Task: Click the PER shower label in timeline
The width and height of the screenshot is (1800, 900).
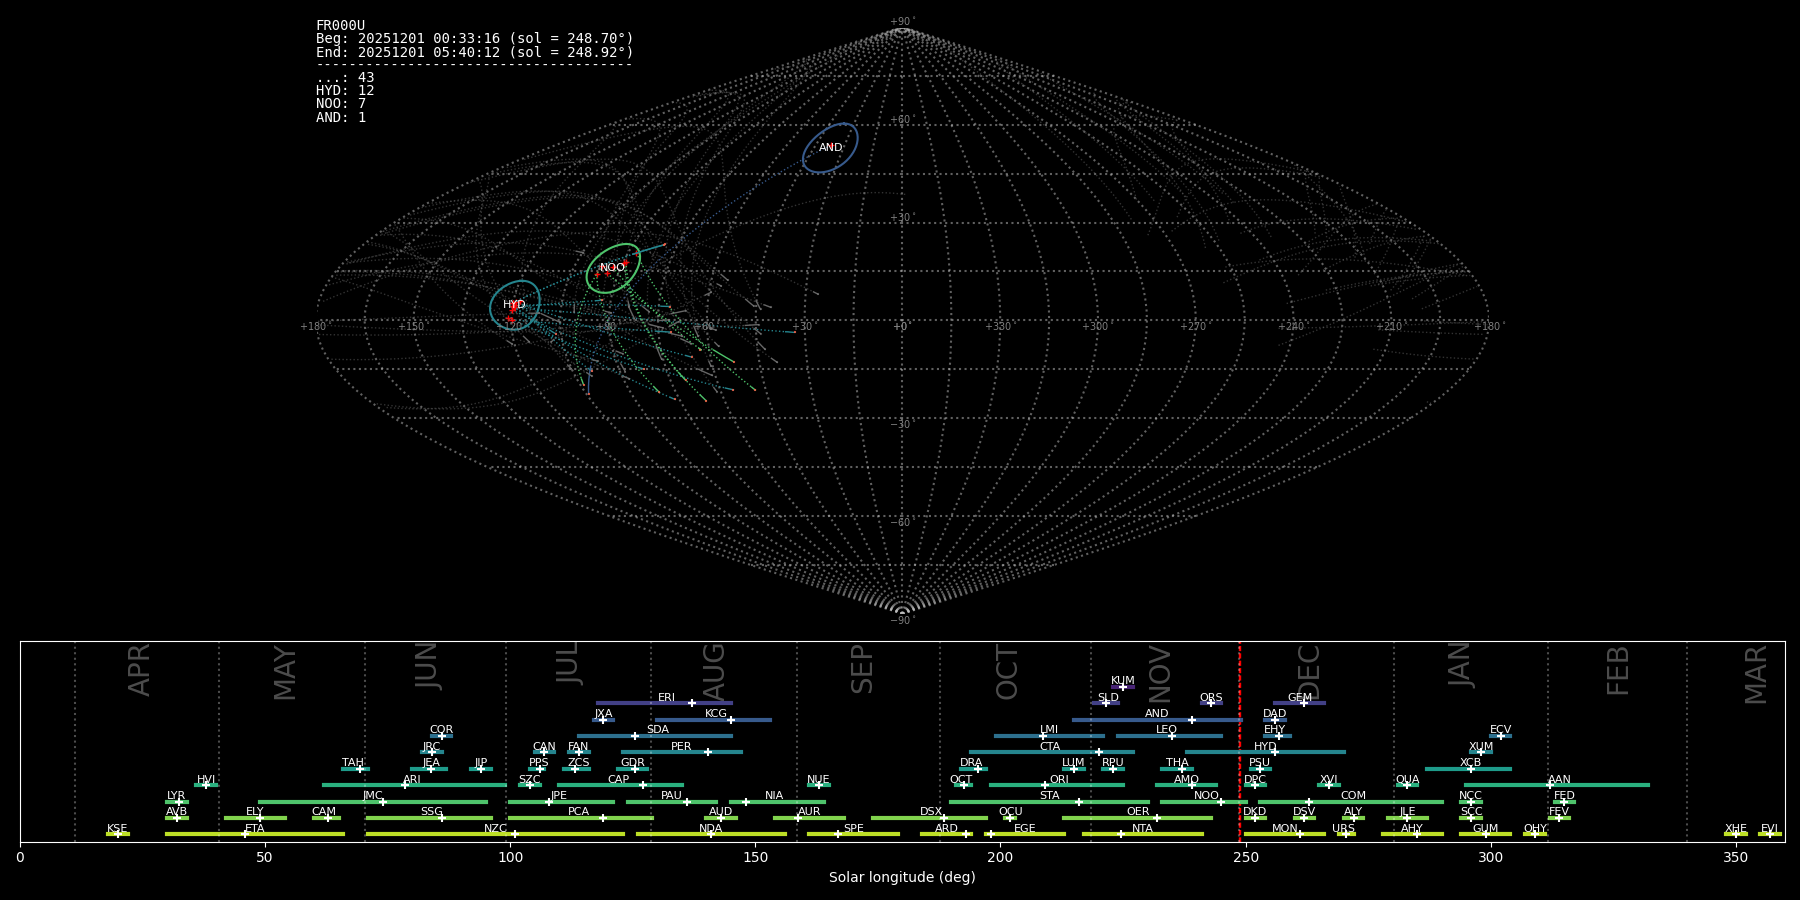Action: (681, 747)
